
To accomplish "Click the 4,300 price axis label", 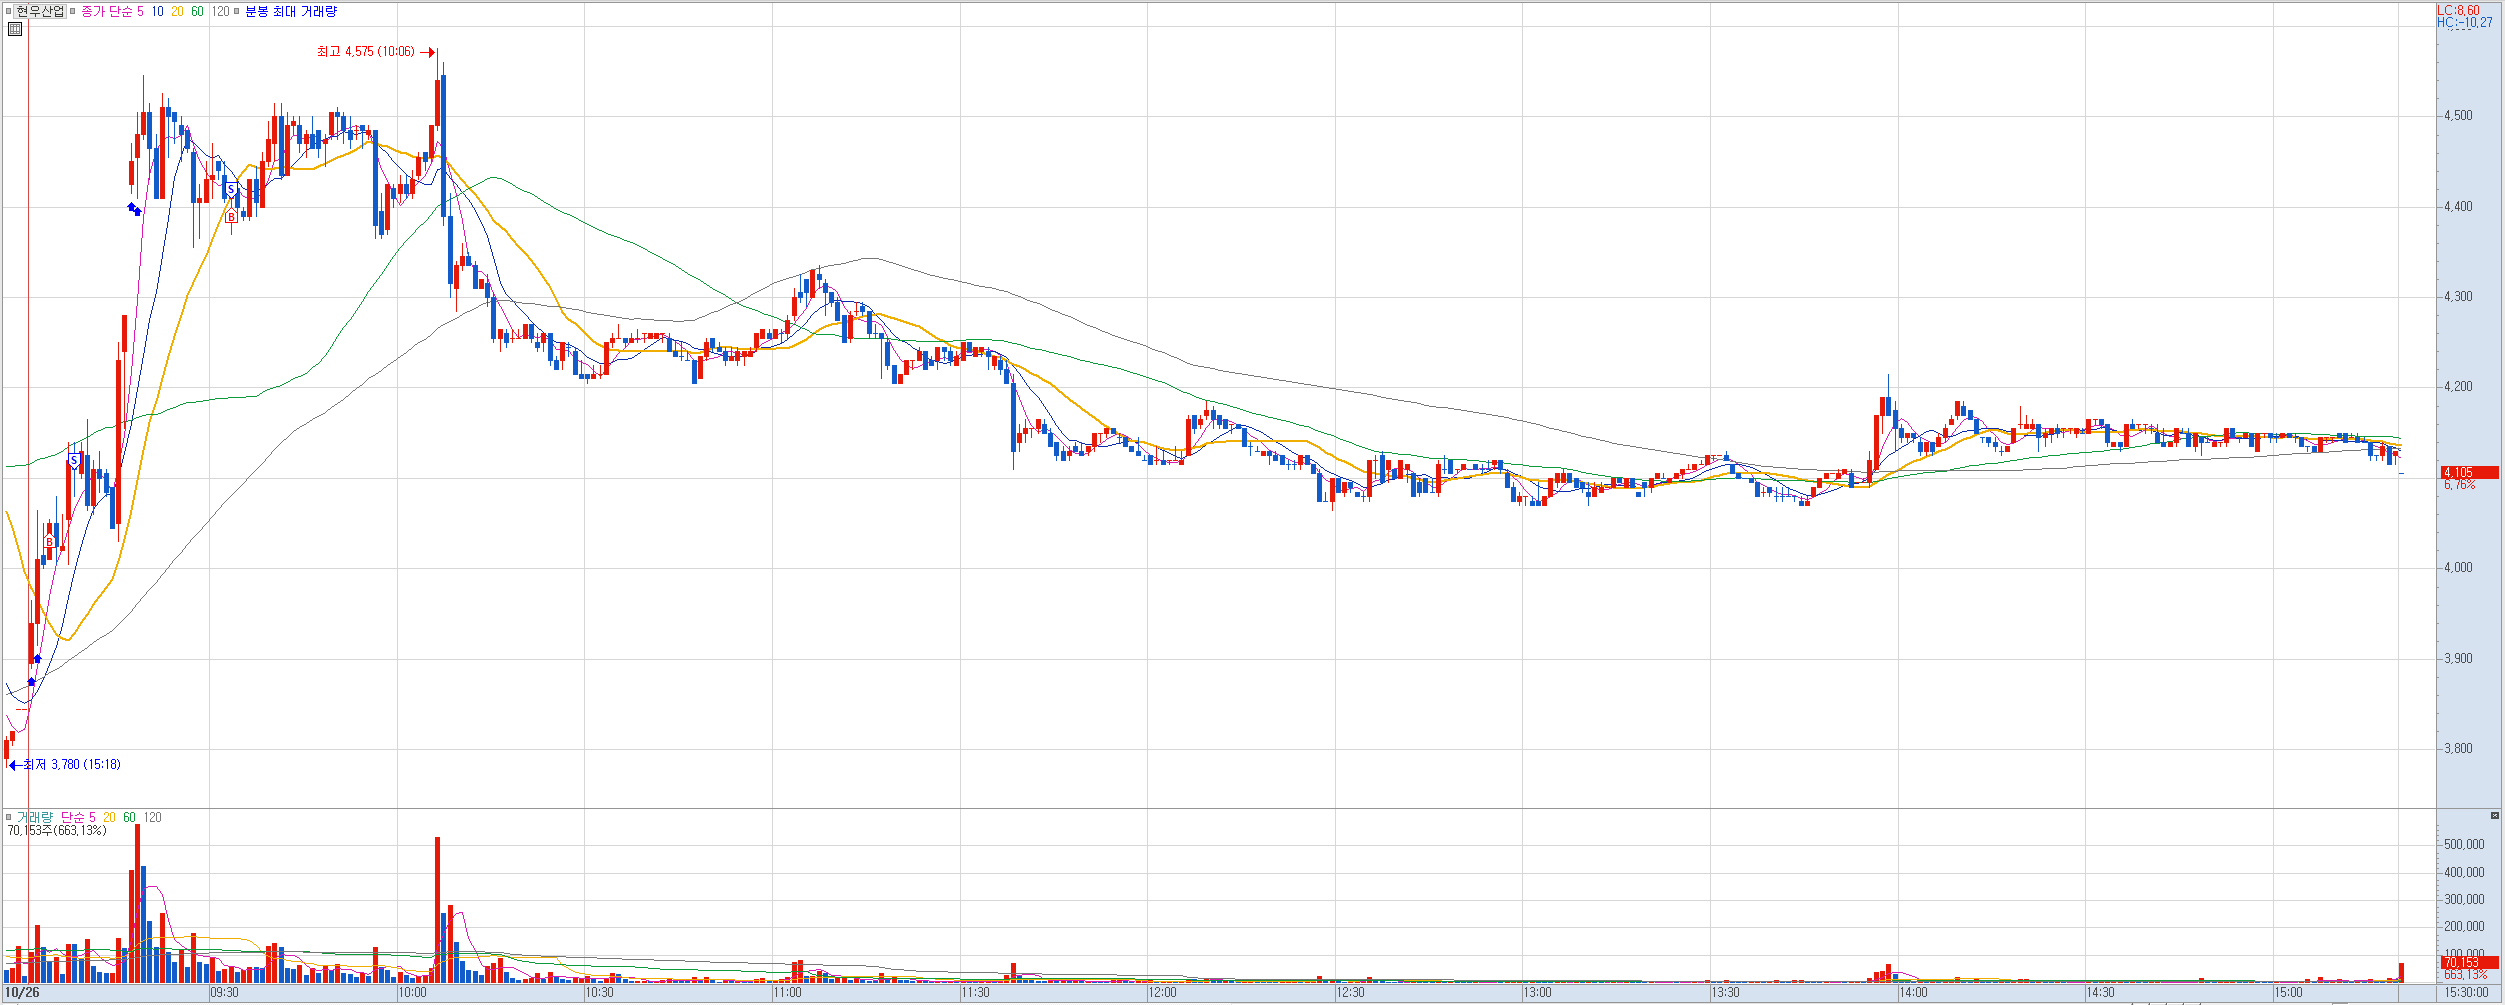I will [x=2458, y=296].
